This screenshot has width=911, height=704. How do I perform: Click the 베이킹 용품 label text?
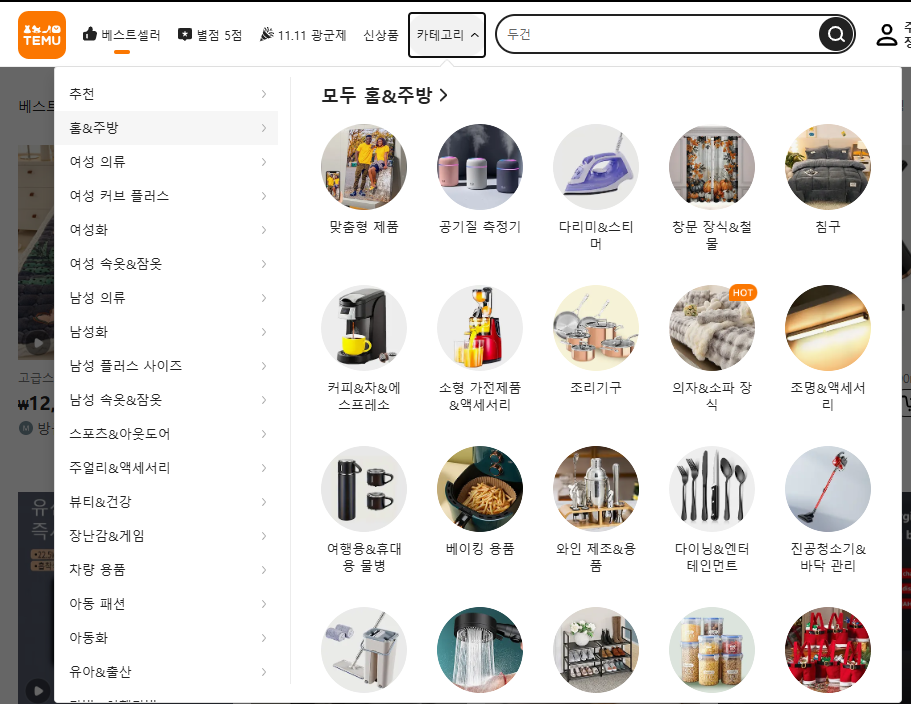[480, 549]
